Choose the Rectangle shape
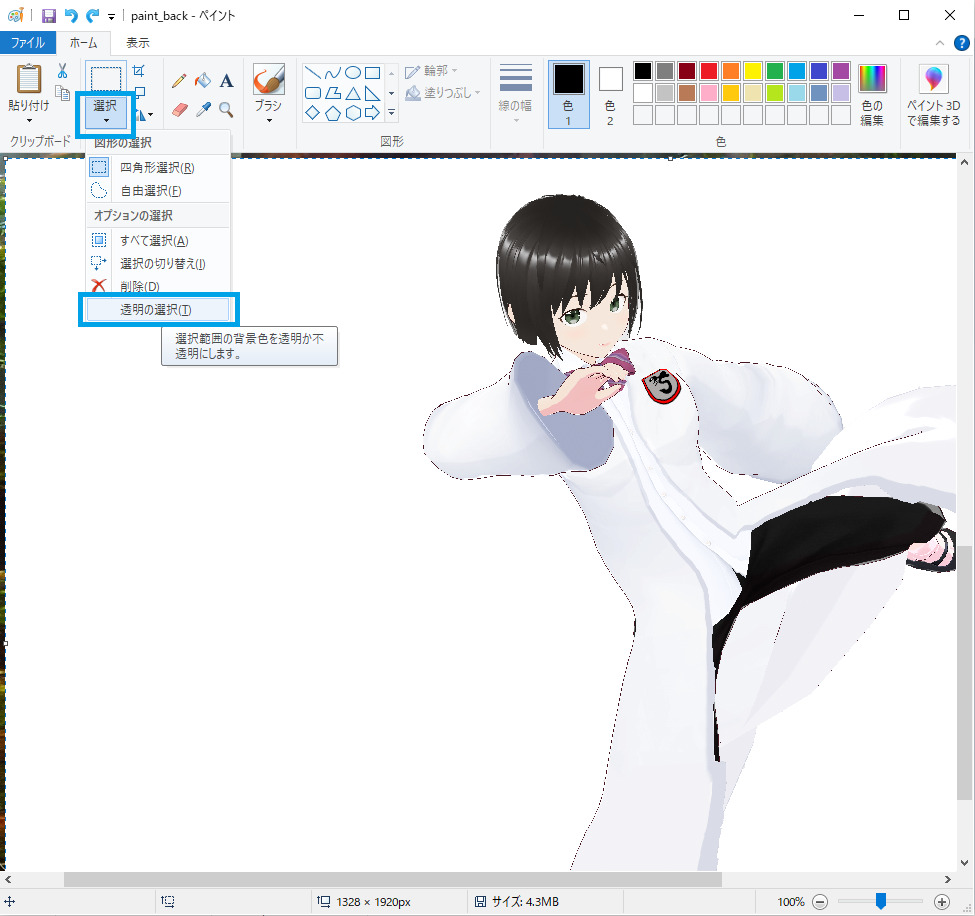Screen dimensions: 975x916 (x=372, y=73)
